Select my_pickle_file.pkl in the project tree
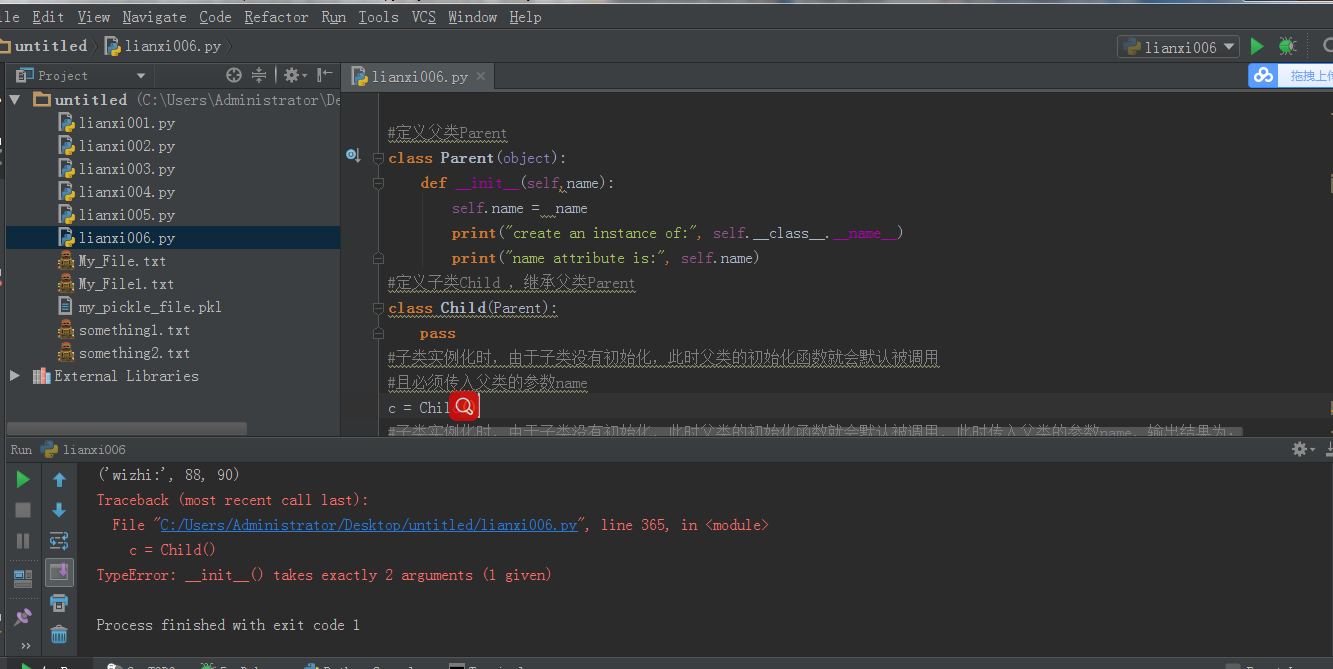Screen dimensions: 1333x669 150,307
